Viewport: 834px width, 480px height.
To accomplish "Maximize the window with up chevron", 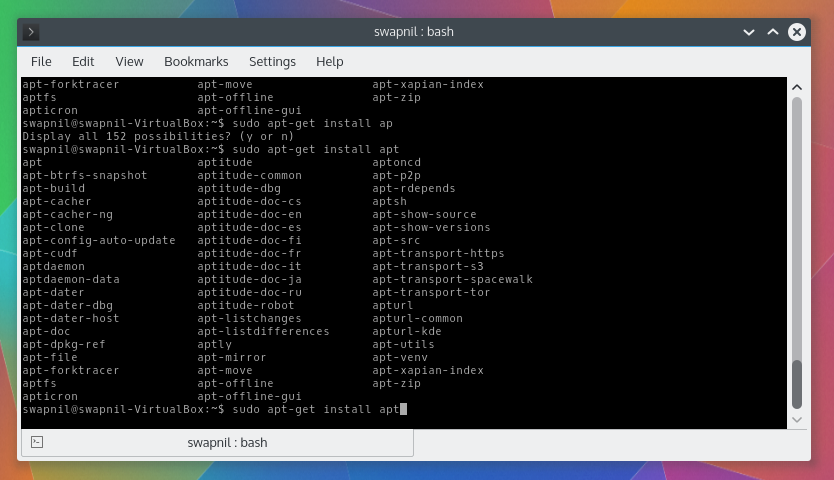I will coord(773,32).
